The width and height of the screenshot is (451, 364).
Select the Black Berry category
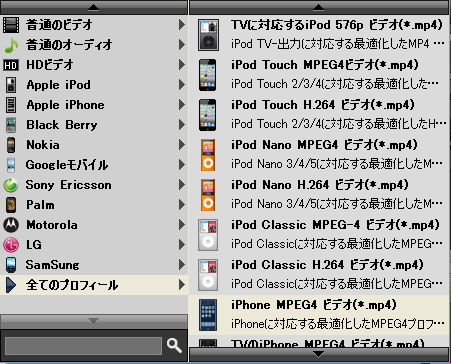(94, 125)
